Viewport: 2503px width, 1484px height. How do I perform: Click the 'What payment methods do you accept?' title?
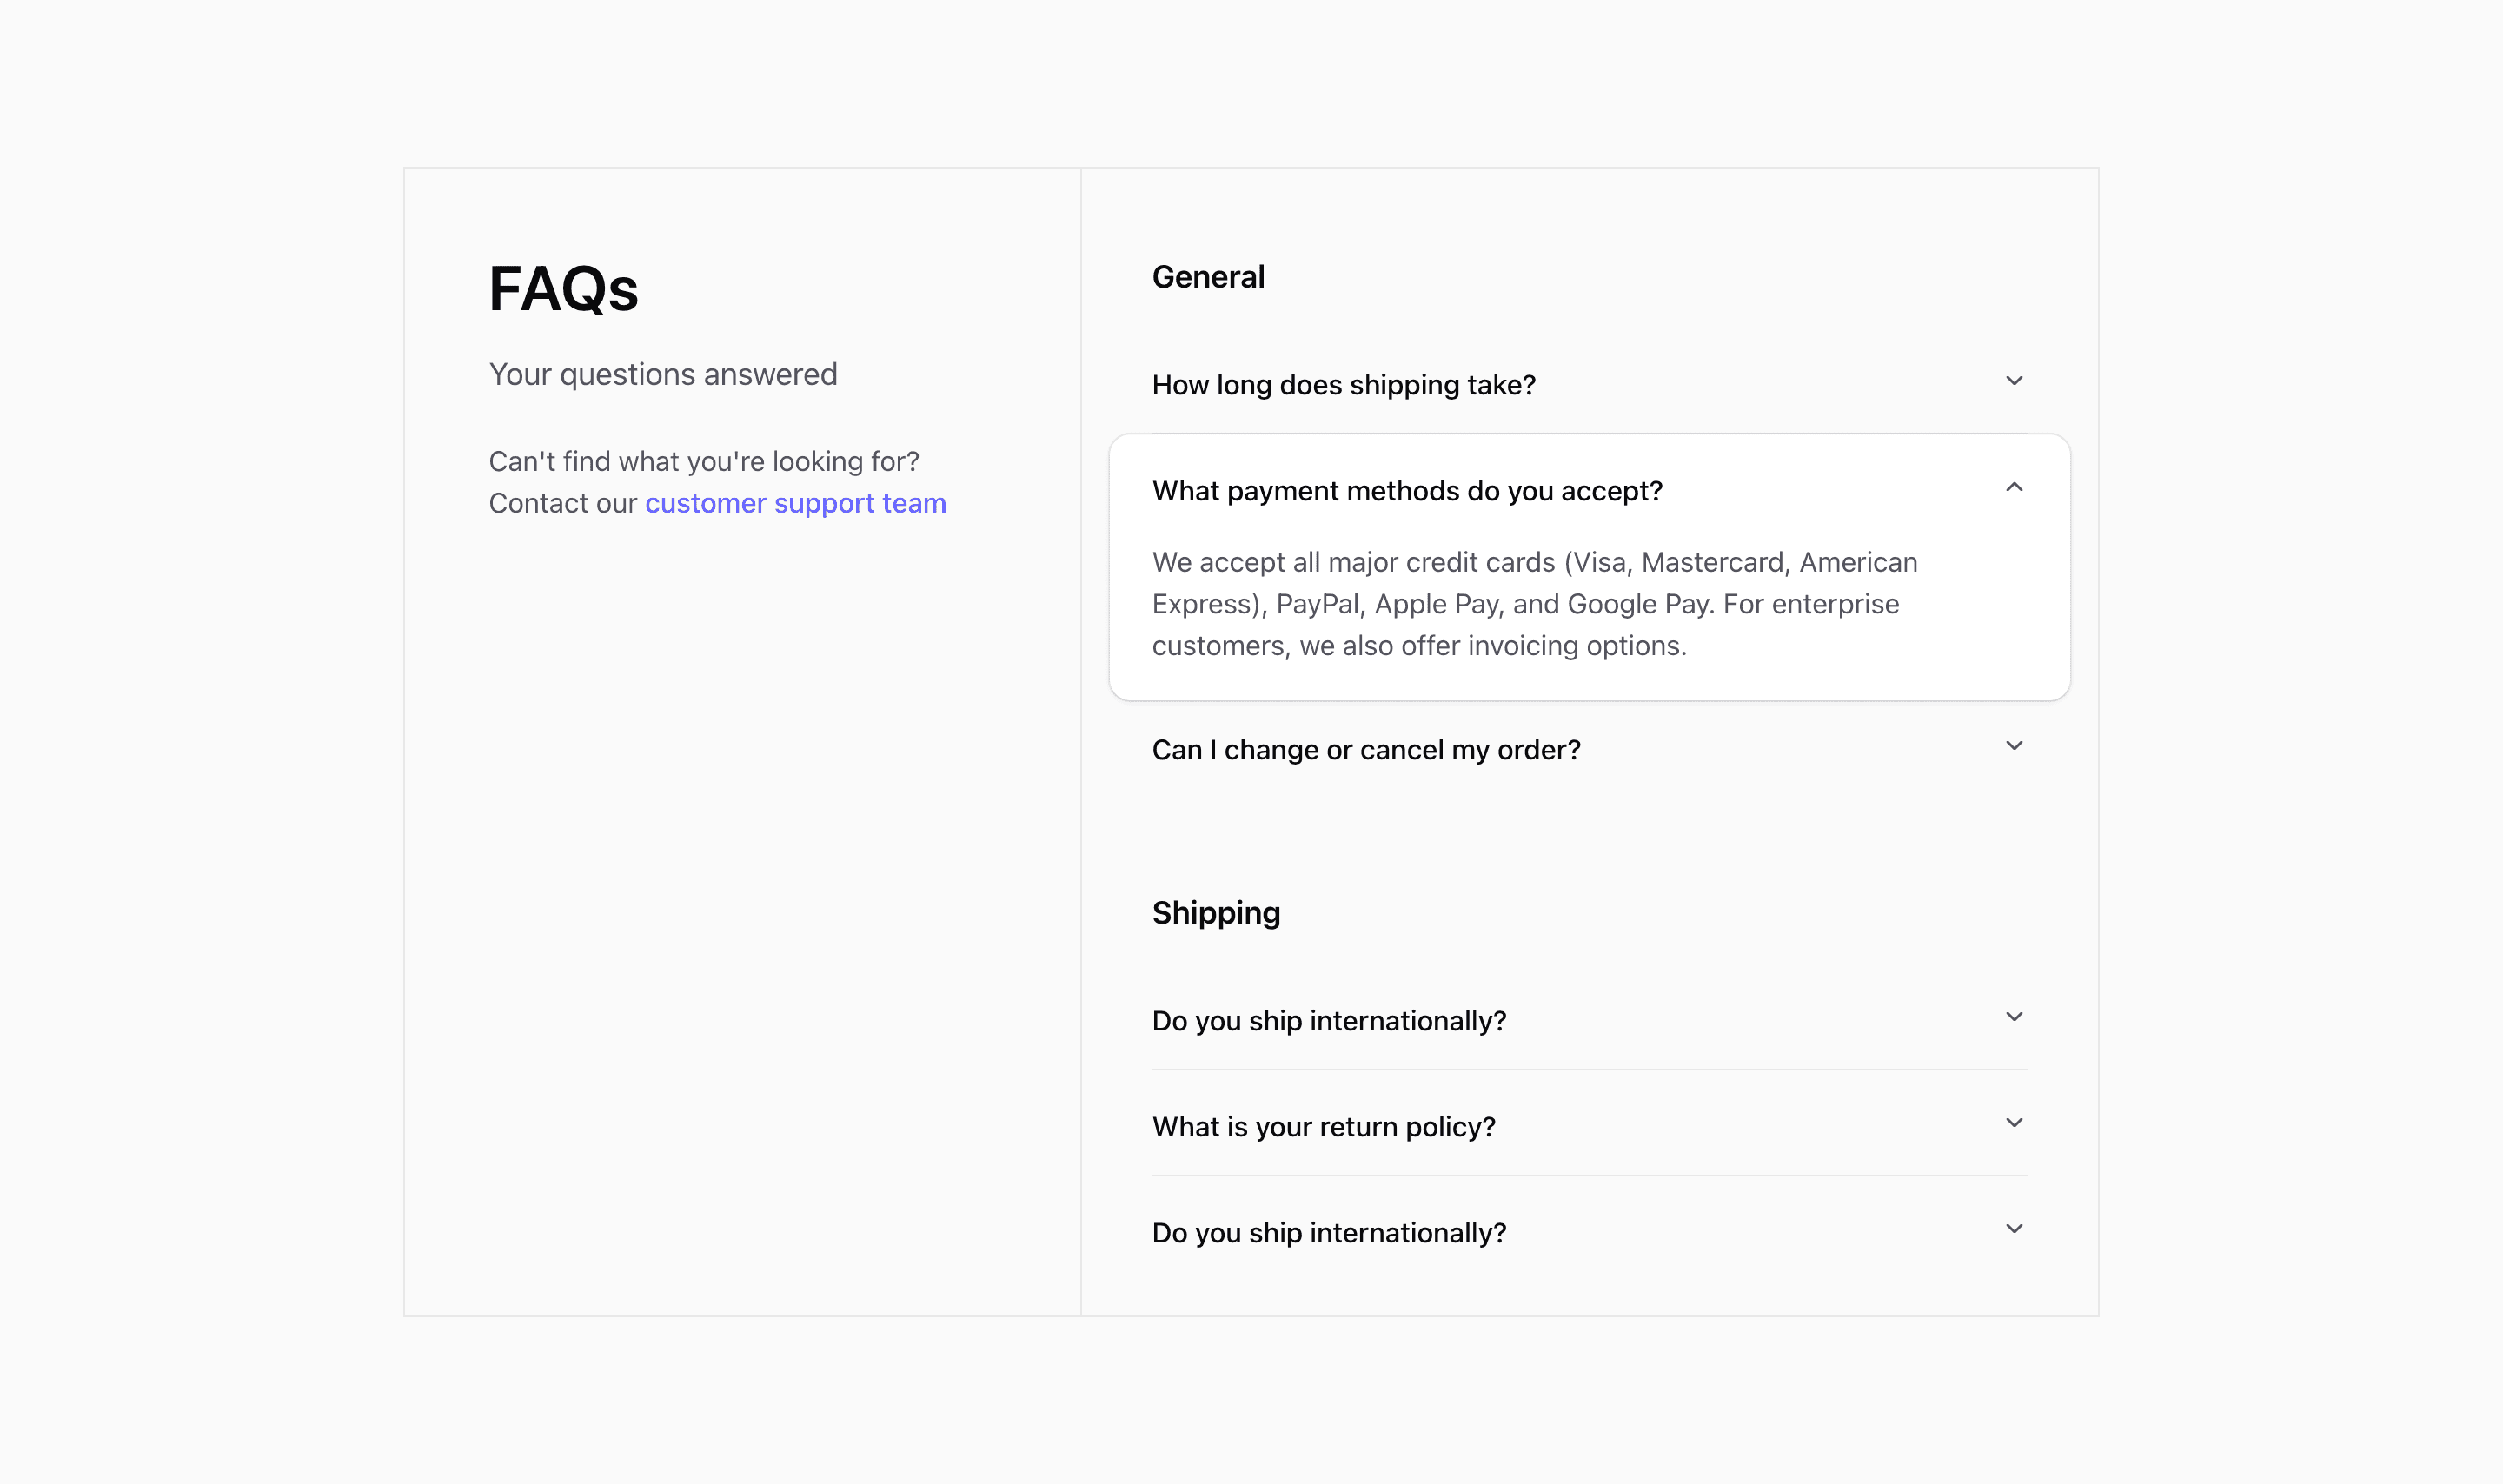[1407, 491]
